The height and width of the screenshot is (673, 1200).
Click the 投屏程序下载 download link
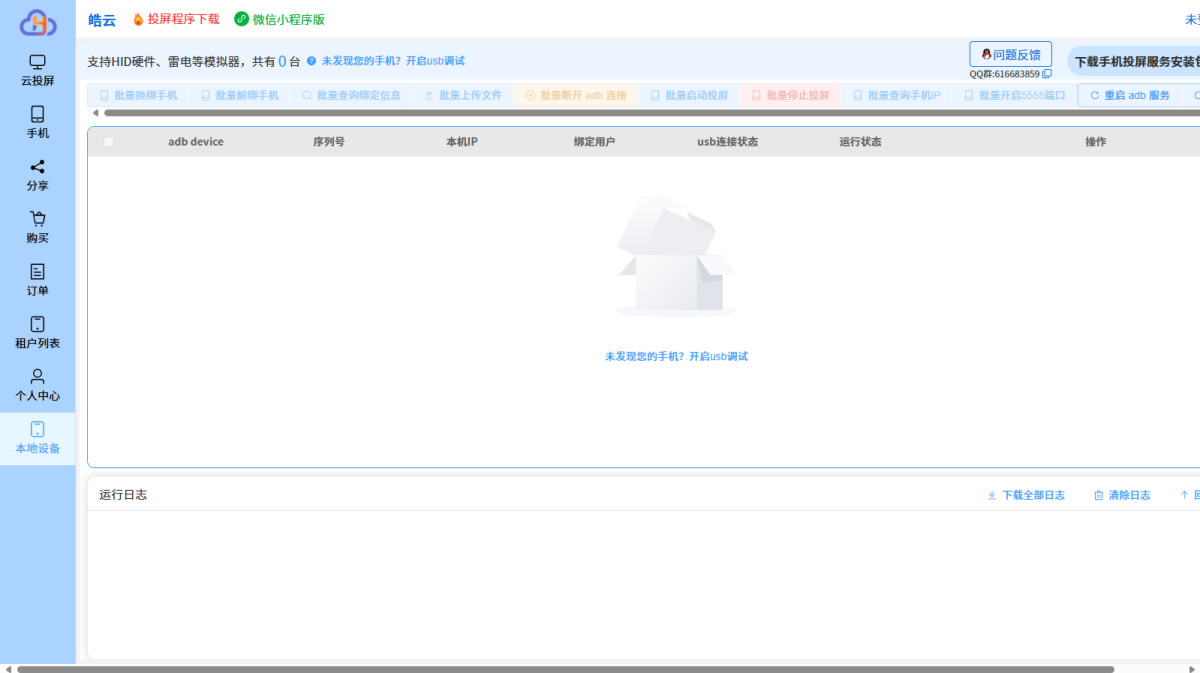tap(175, 19)
